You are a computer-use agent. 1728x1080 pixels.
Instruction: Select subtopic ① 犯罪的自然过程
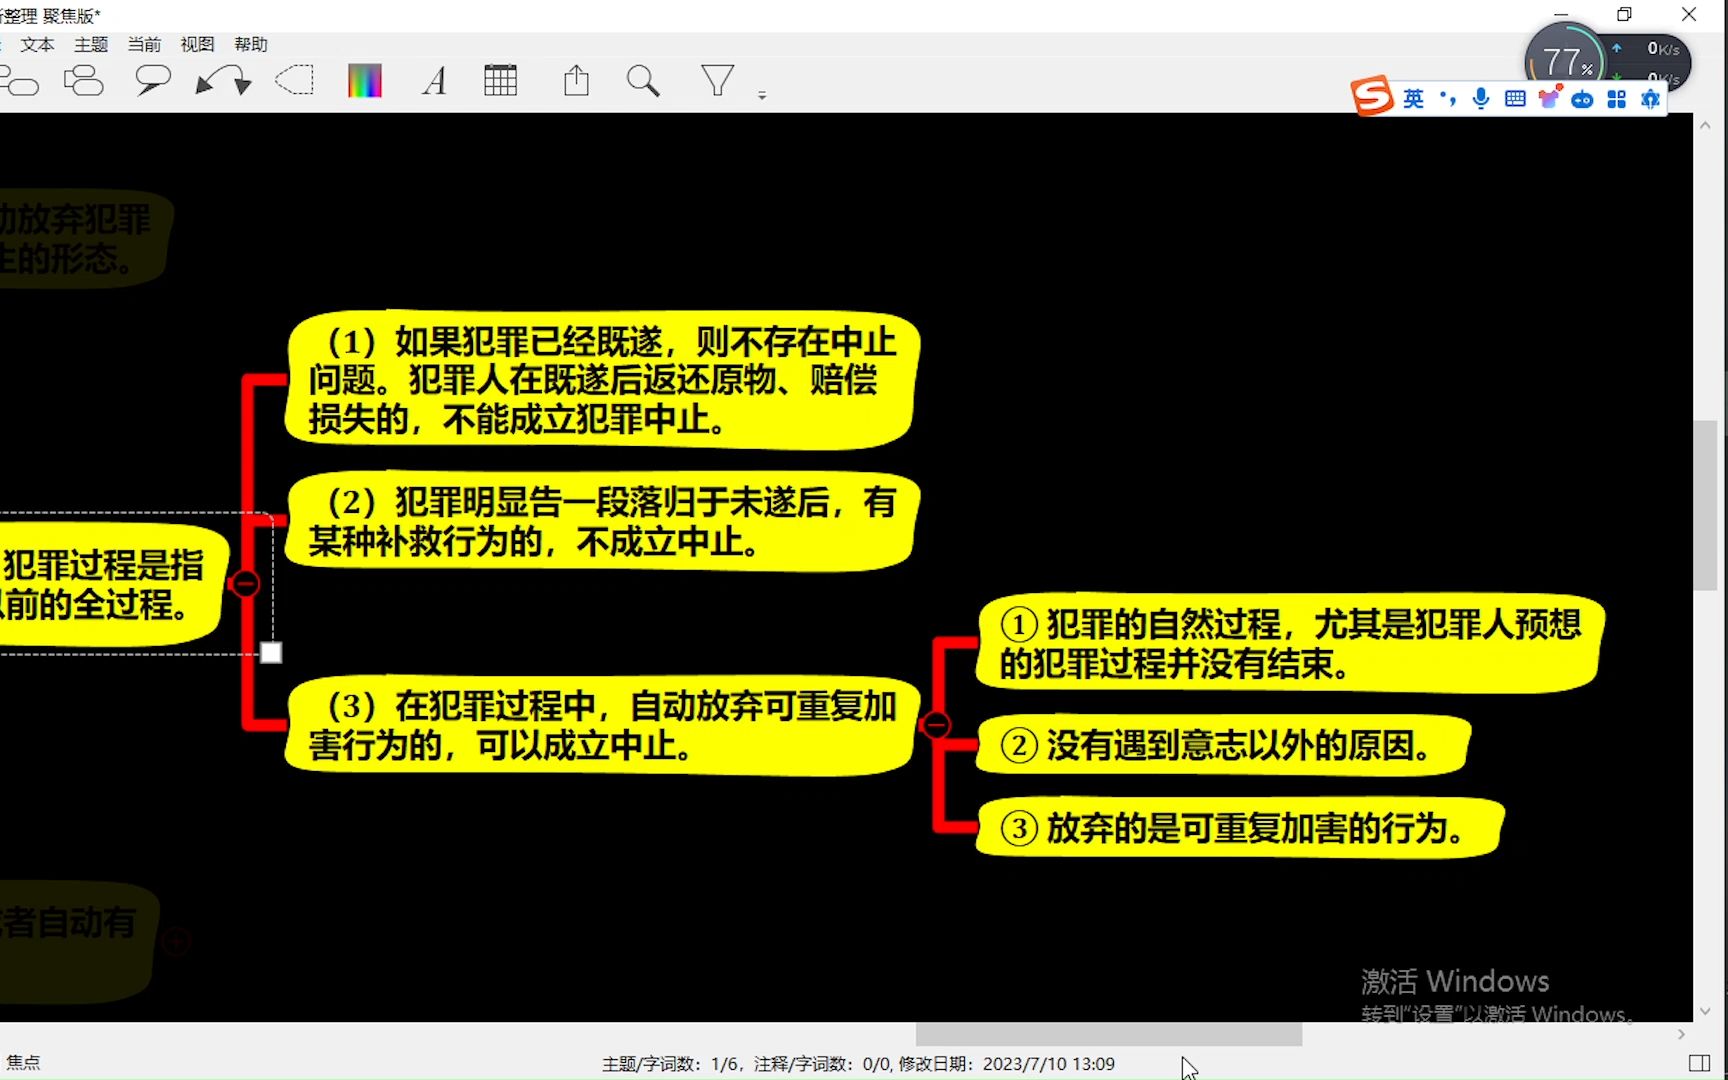tap(1290, 643)
